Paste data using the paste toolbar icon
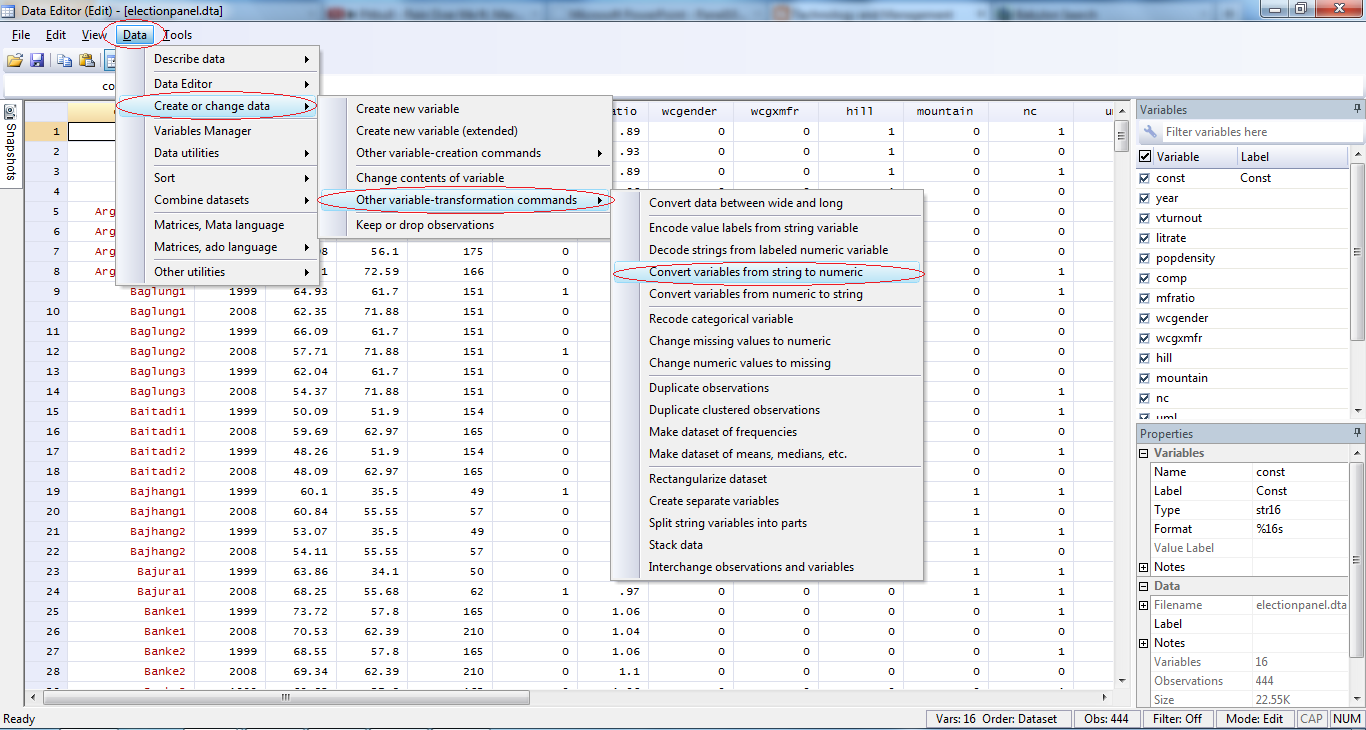1366x730 pixels. [86, 61]
